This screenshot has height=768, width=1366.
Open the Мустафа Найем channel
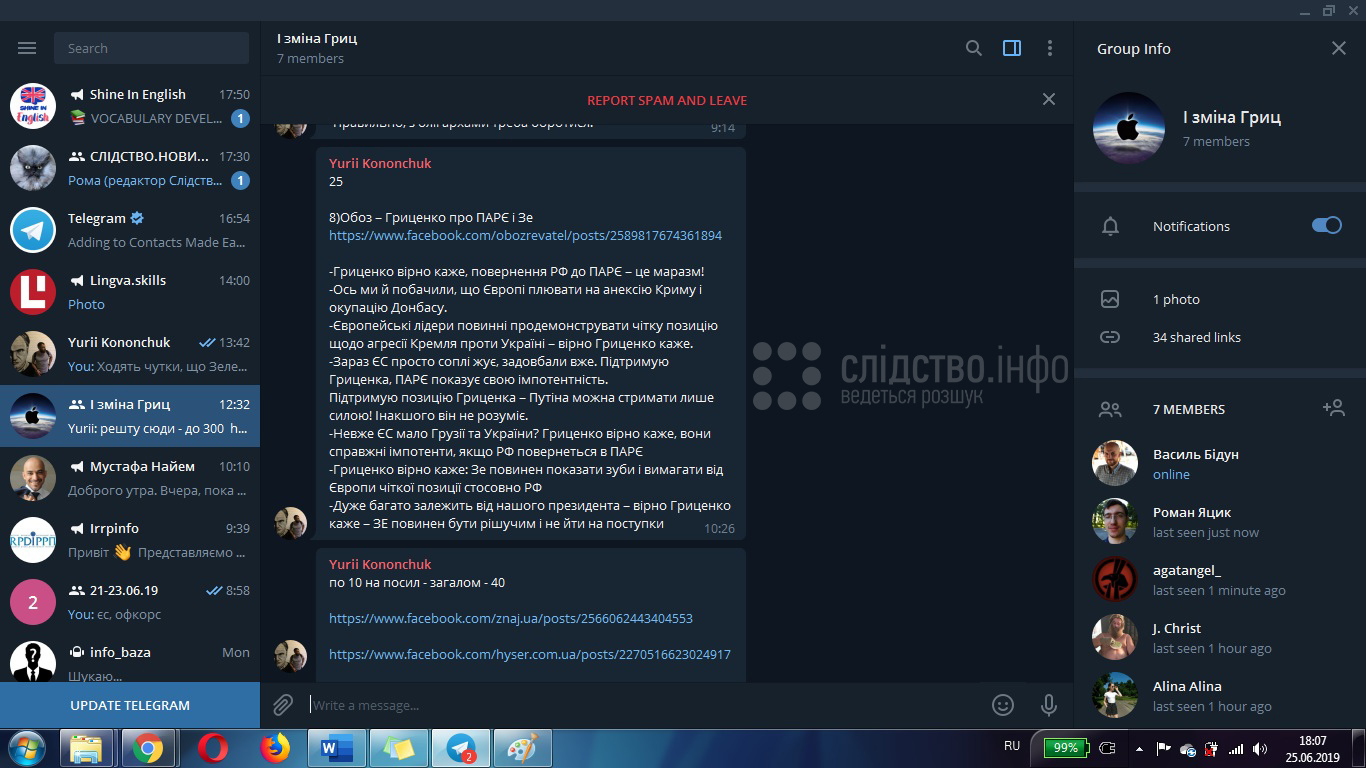click(130, 478)
